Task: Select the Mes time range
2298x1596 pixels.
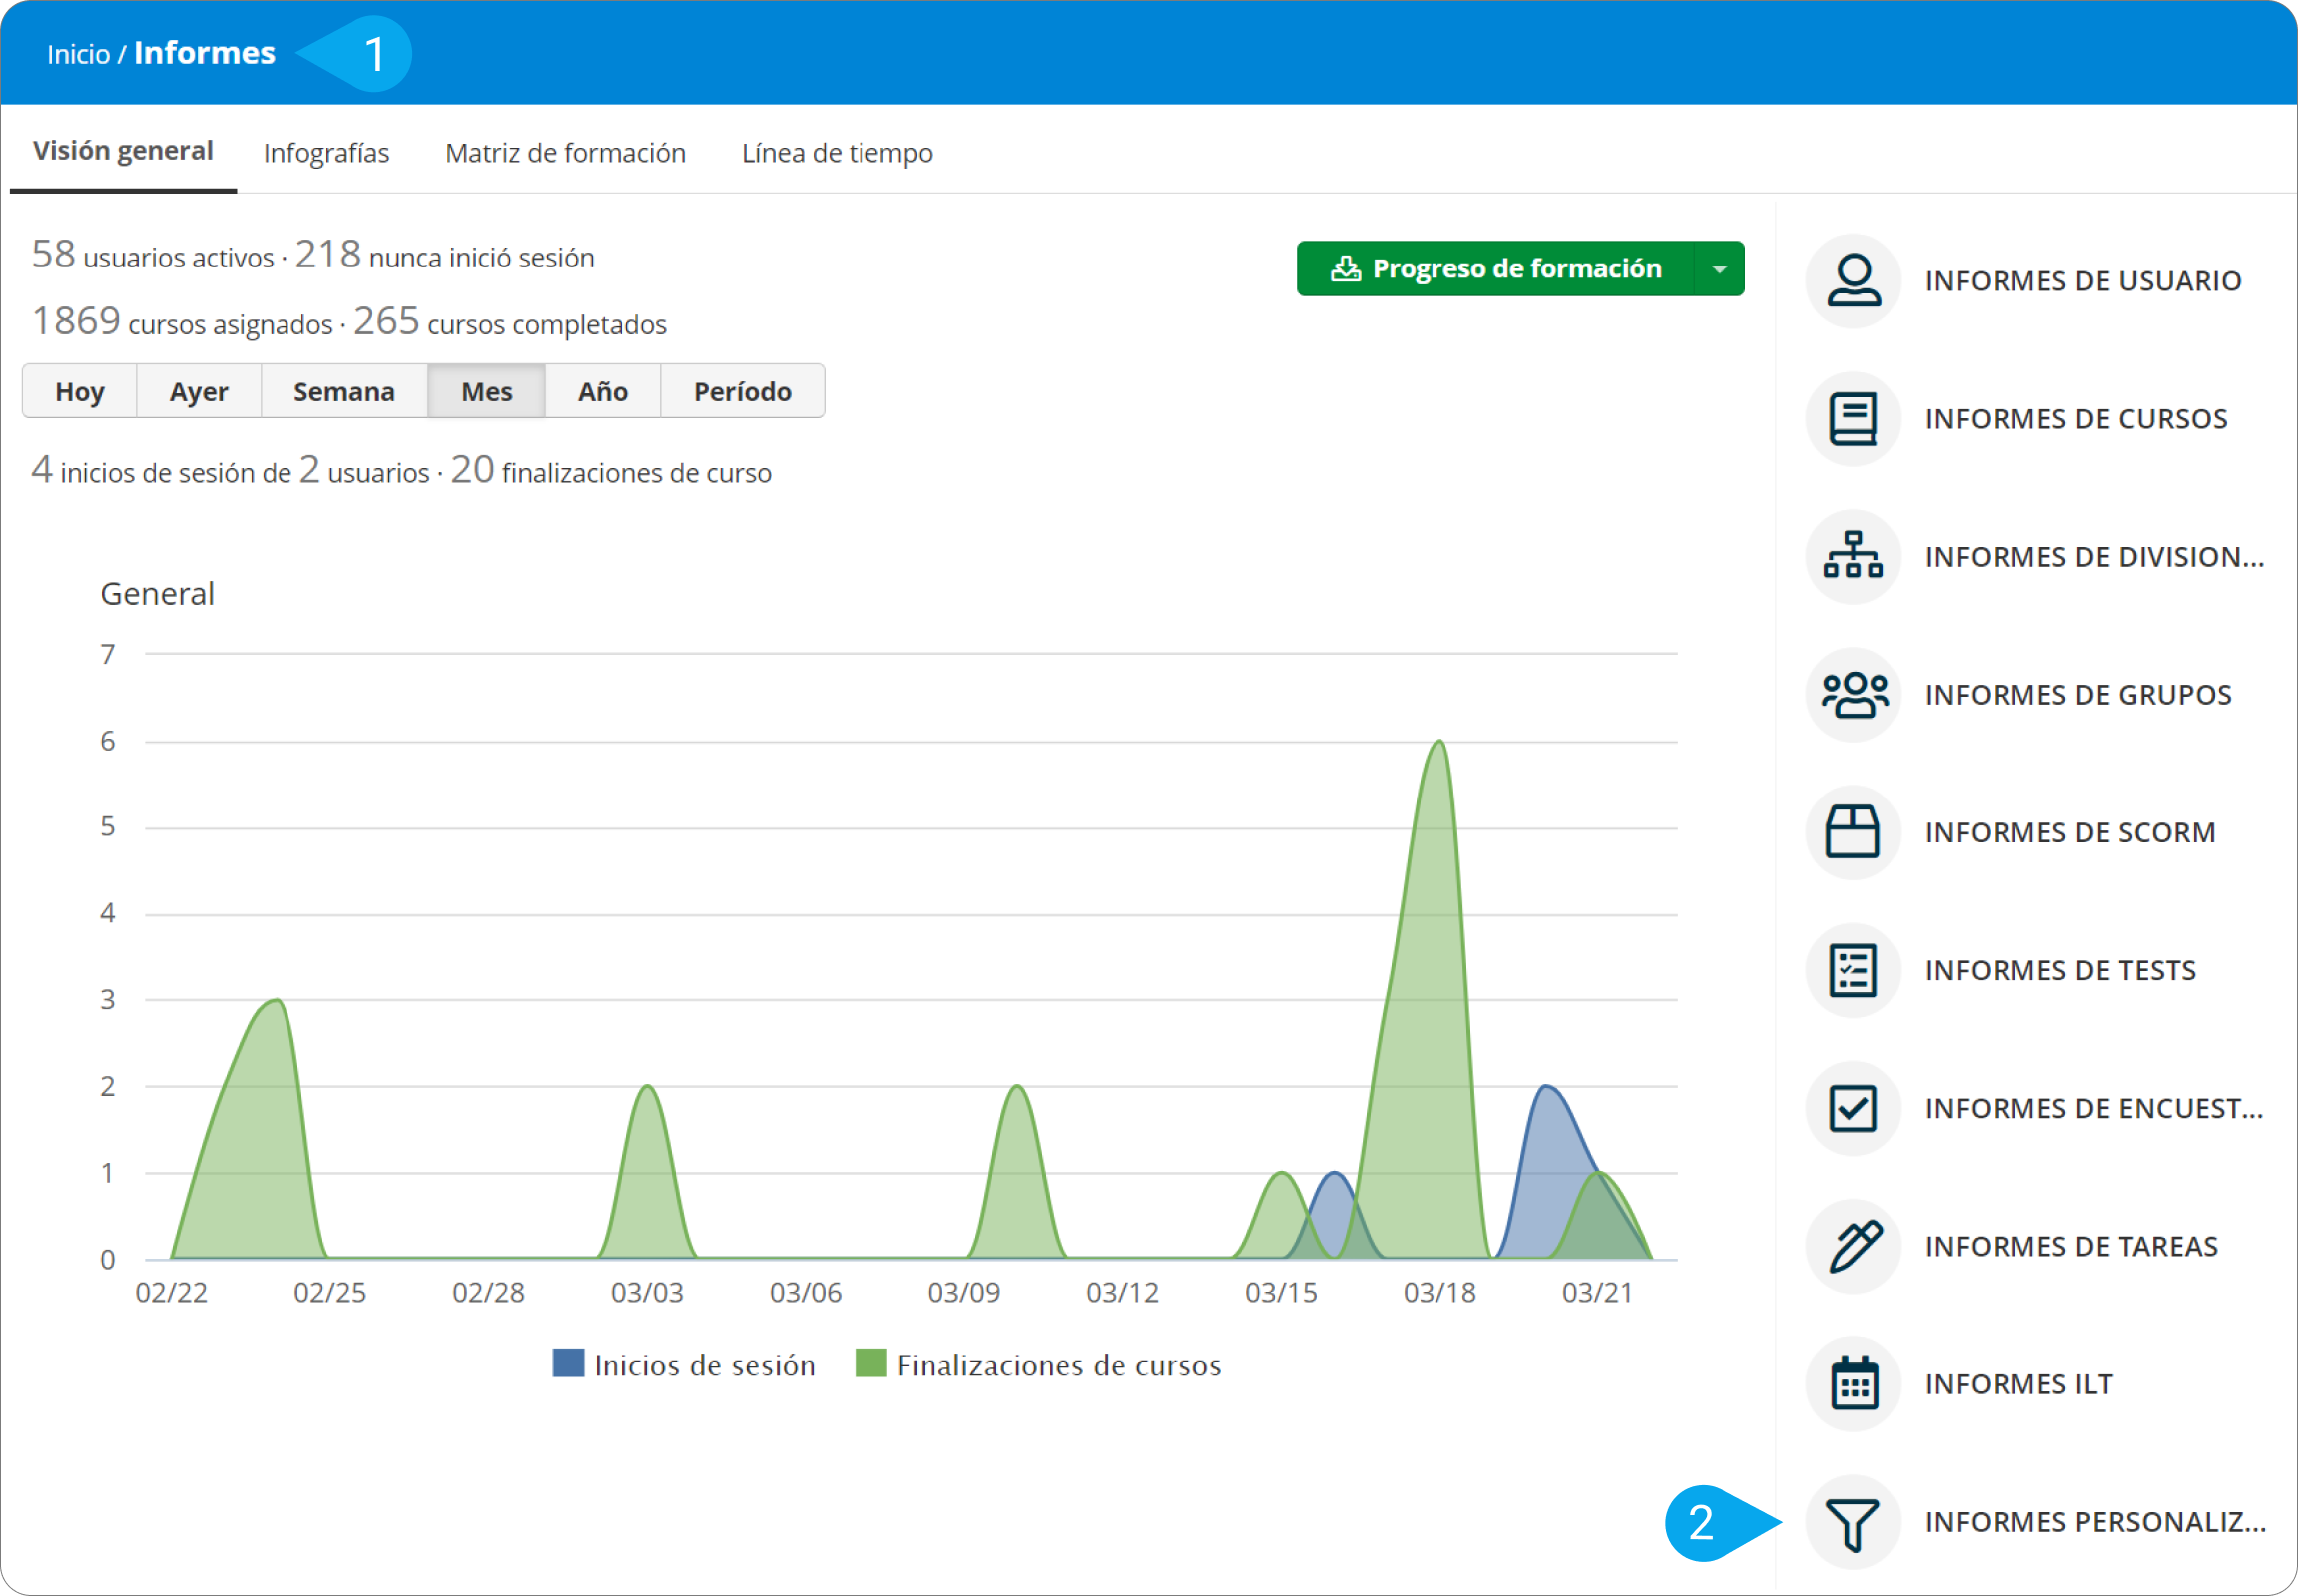Action: 486,391
